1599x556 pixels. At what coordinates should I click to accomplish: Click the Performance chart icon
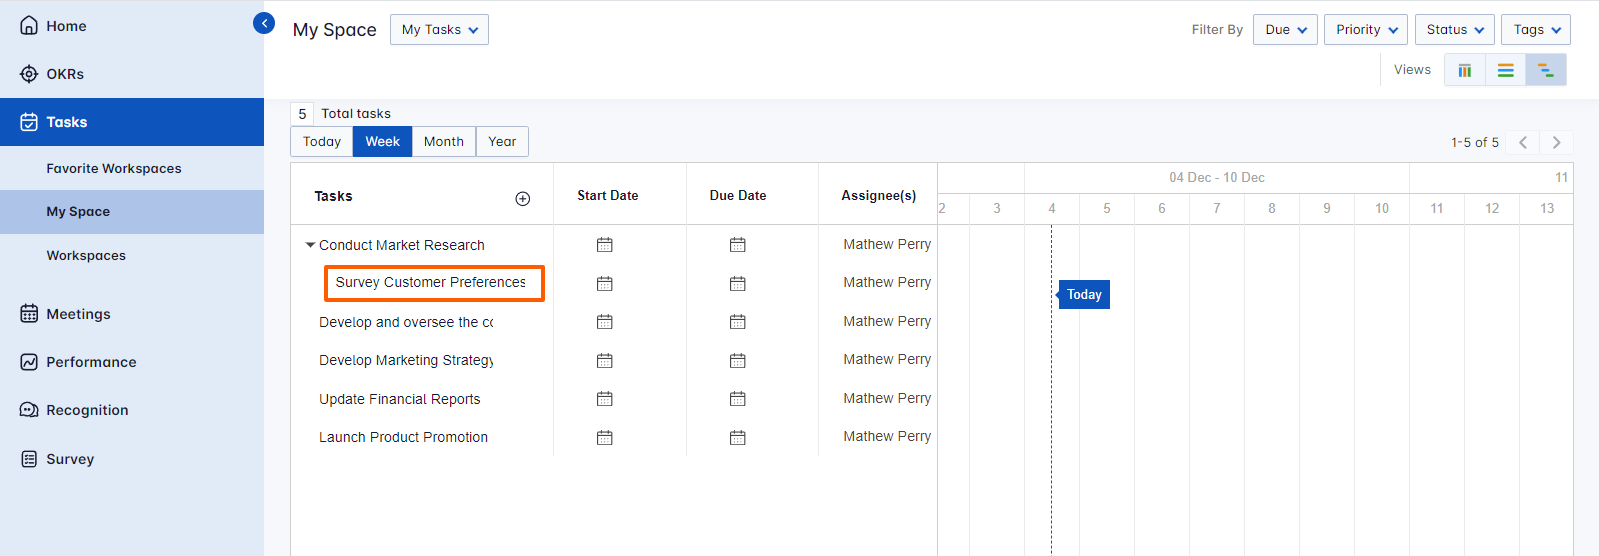[x=29, y=362]
